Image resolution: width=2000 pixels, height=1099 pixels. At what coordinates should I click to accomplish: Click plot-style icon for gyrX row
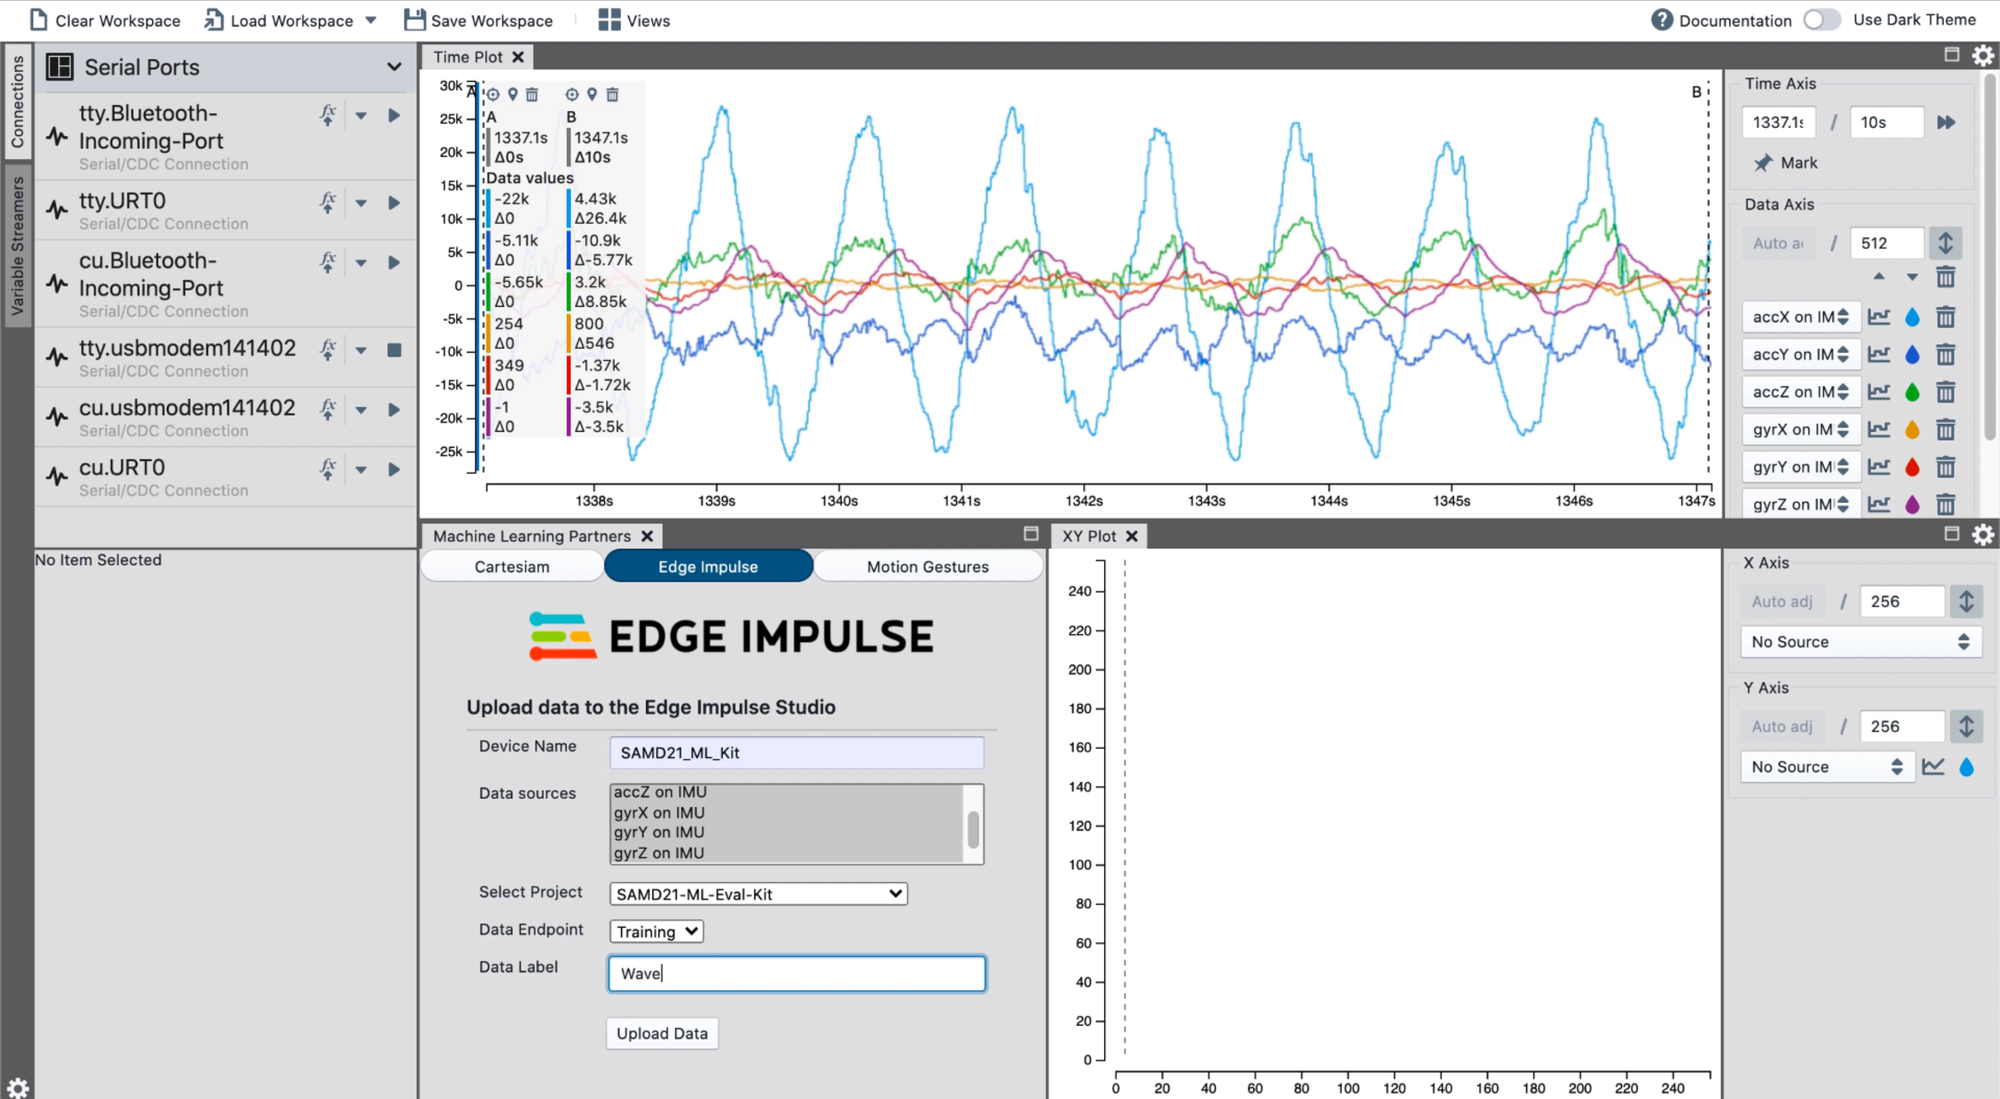(x=1879, y=430)
